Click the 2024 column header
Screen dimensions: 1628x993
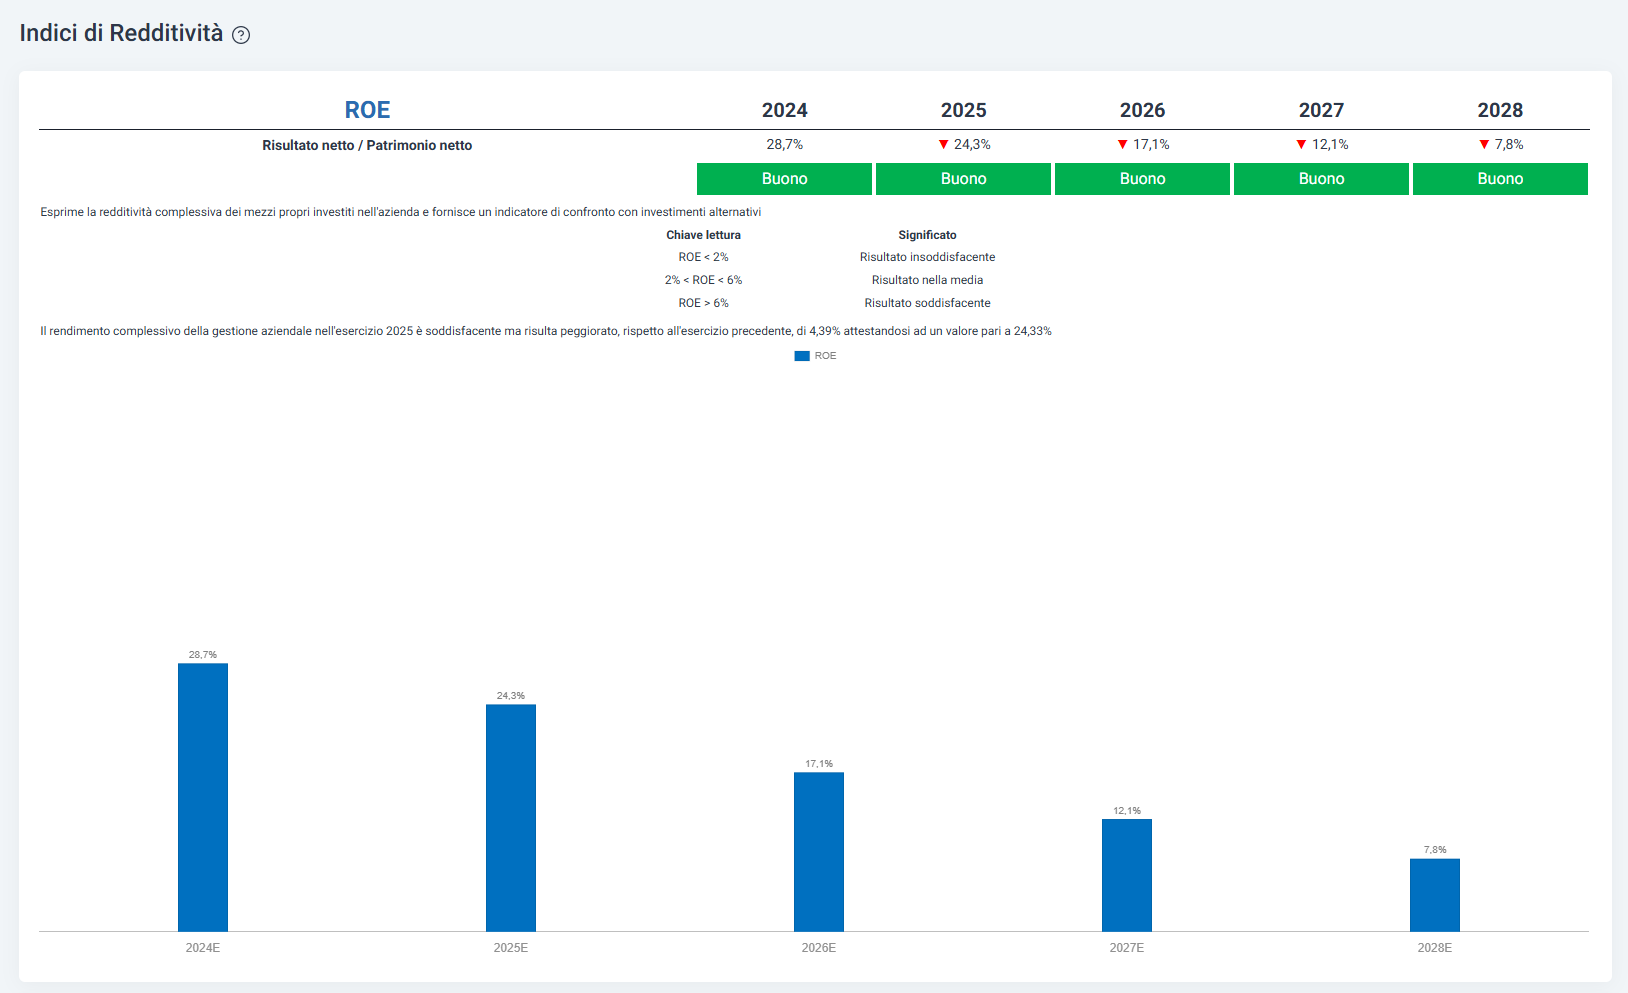pyautogui.click(x=784, y=110)
